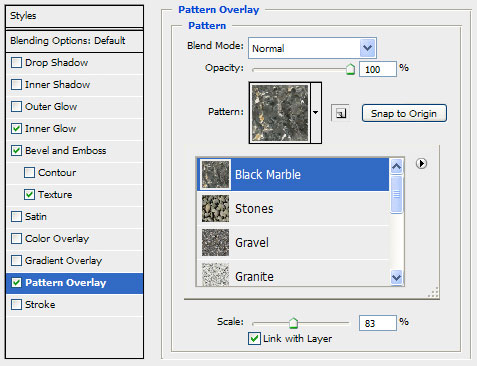This screenshot has height=366, width=477.
Task: Select the Granite pattern thumbnail
Action: [215, 274]
